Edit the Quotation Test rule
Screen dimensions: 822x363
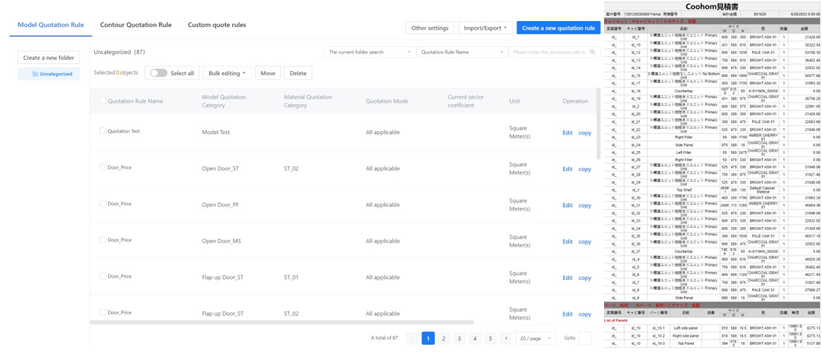click(x=567, y=133)
